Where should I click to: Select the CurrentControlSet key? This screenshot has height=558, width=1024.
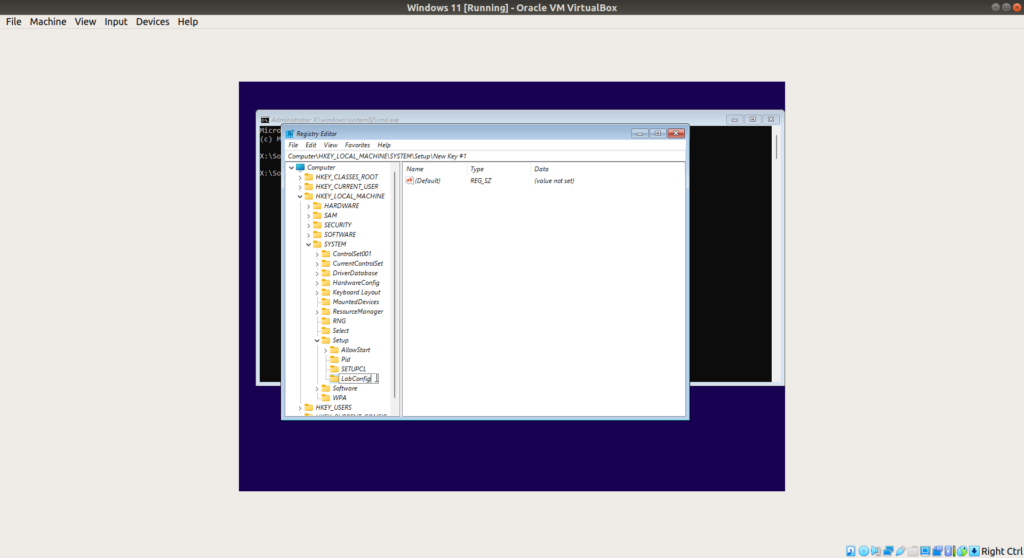(357, 263)
